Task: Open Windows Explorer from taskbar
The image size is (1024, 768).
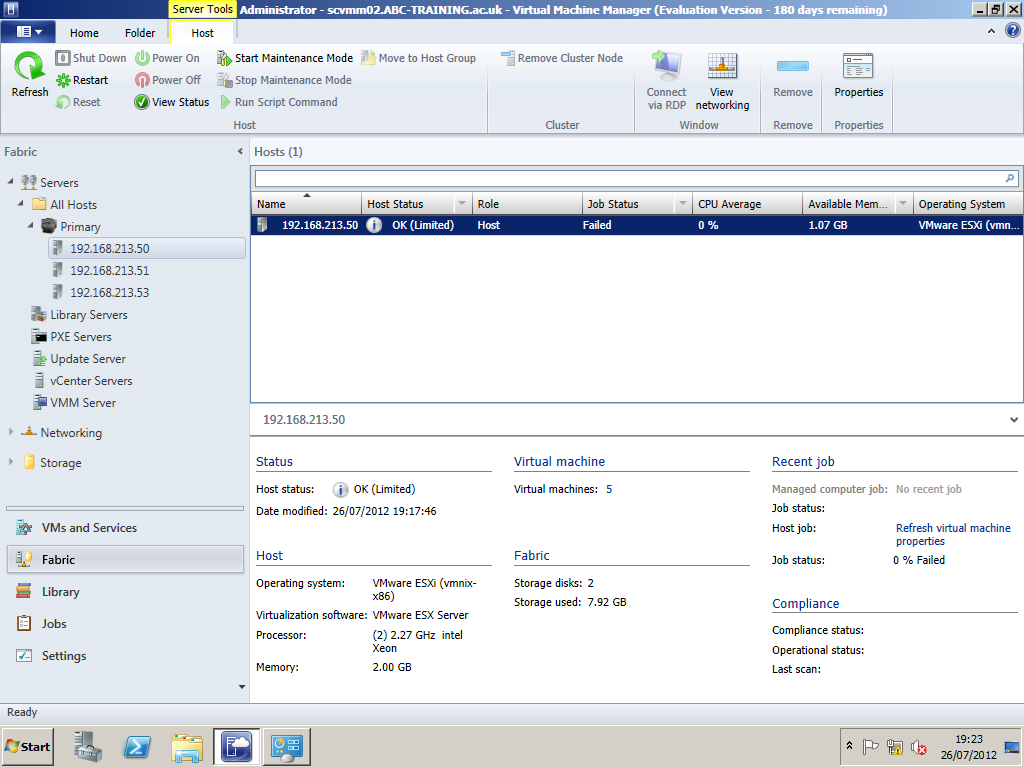Action: [187, 746]
